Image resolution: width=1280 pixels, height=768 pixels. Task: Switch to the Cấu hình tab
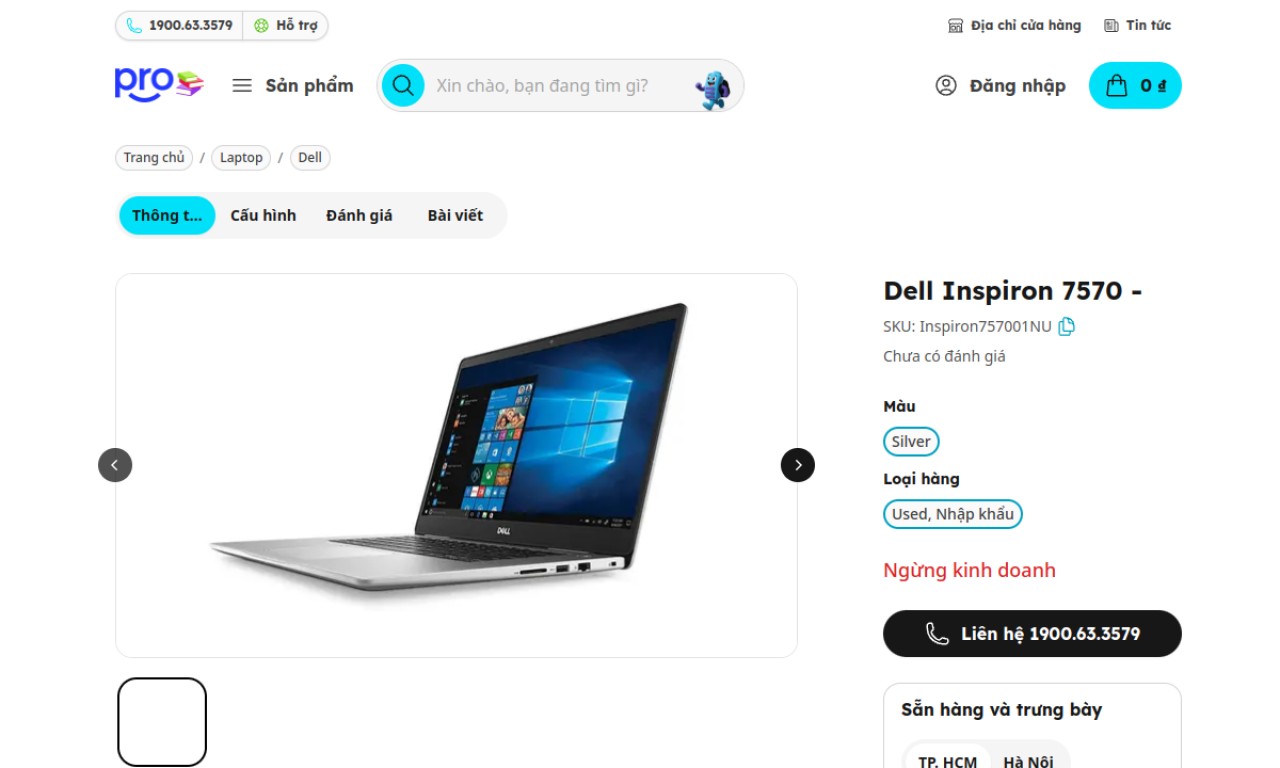[263, 215]
